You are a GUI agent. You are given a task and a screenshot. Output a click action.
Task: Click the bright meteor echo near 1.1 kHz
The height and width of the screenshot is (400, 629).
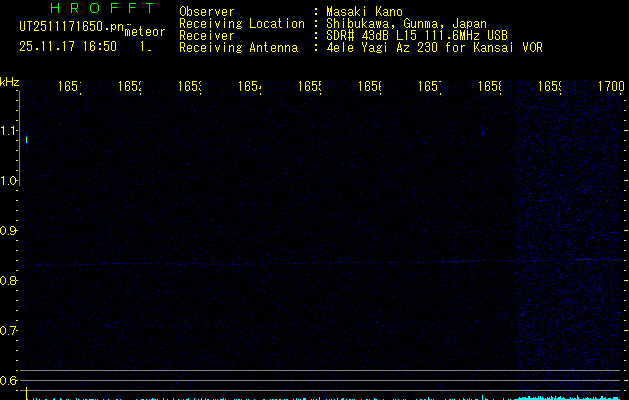click(x=26, y=140)
